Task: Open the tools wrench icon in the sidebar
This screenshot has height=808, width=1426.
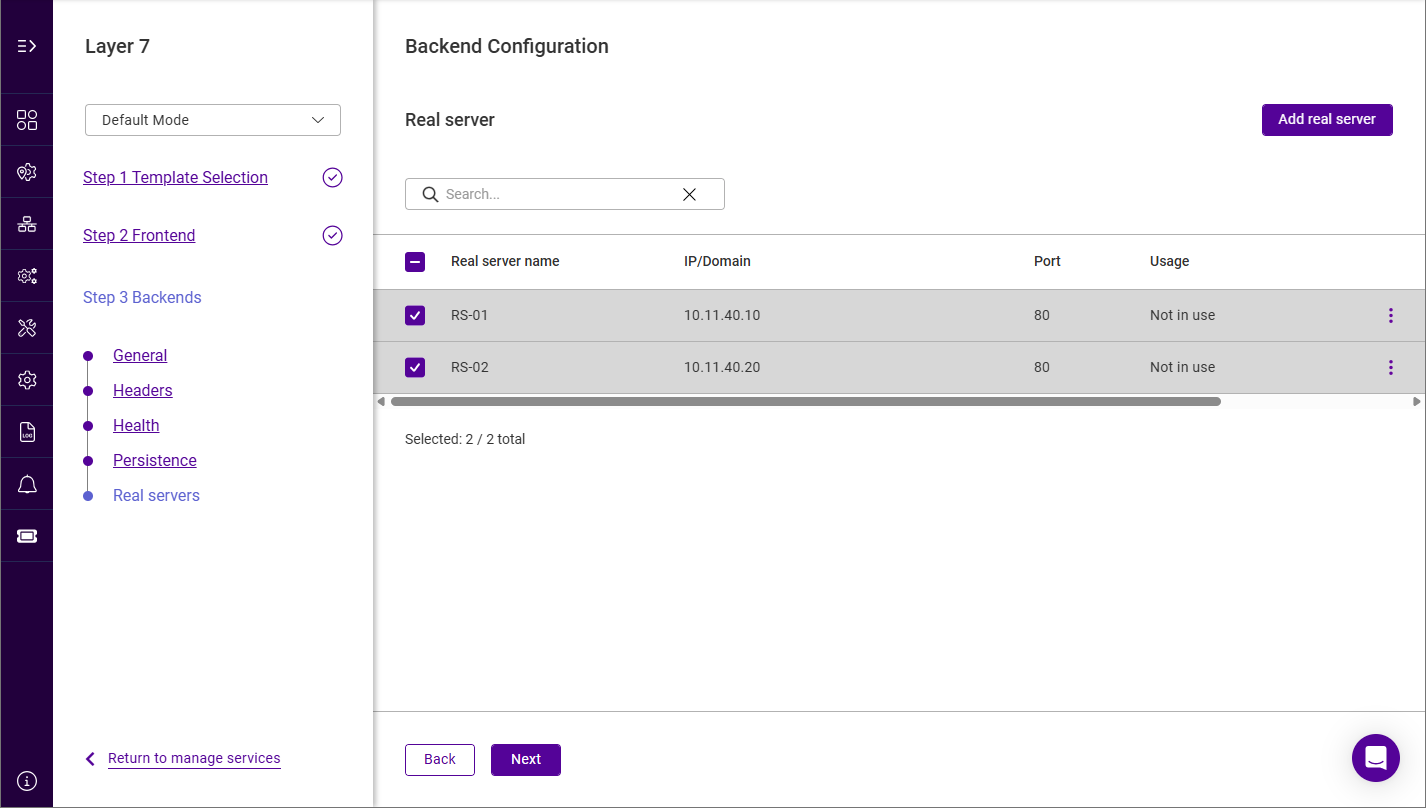Action: [27, 328]
